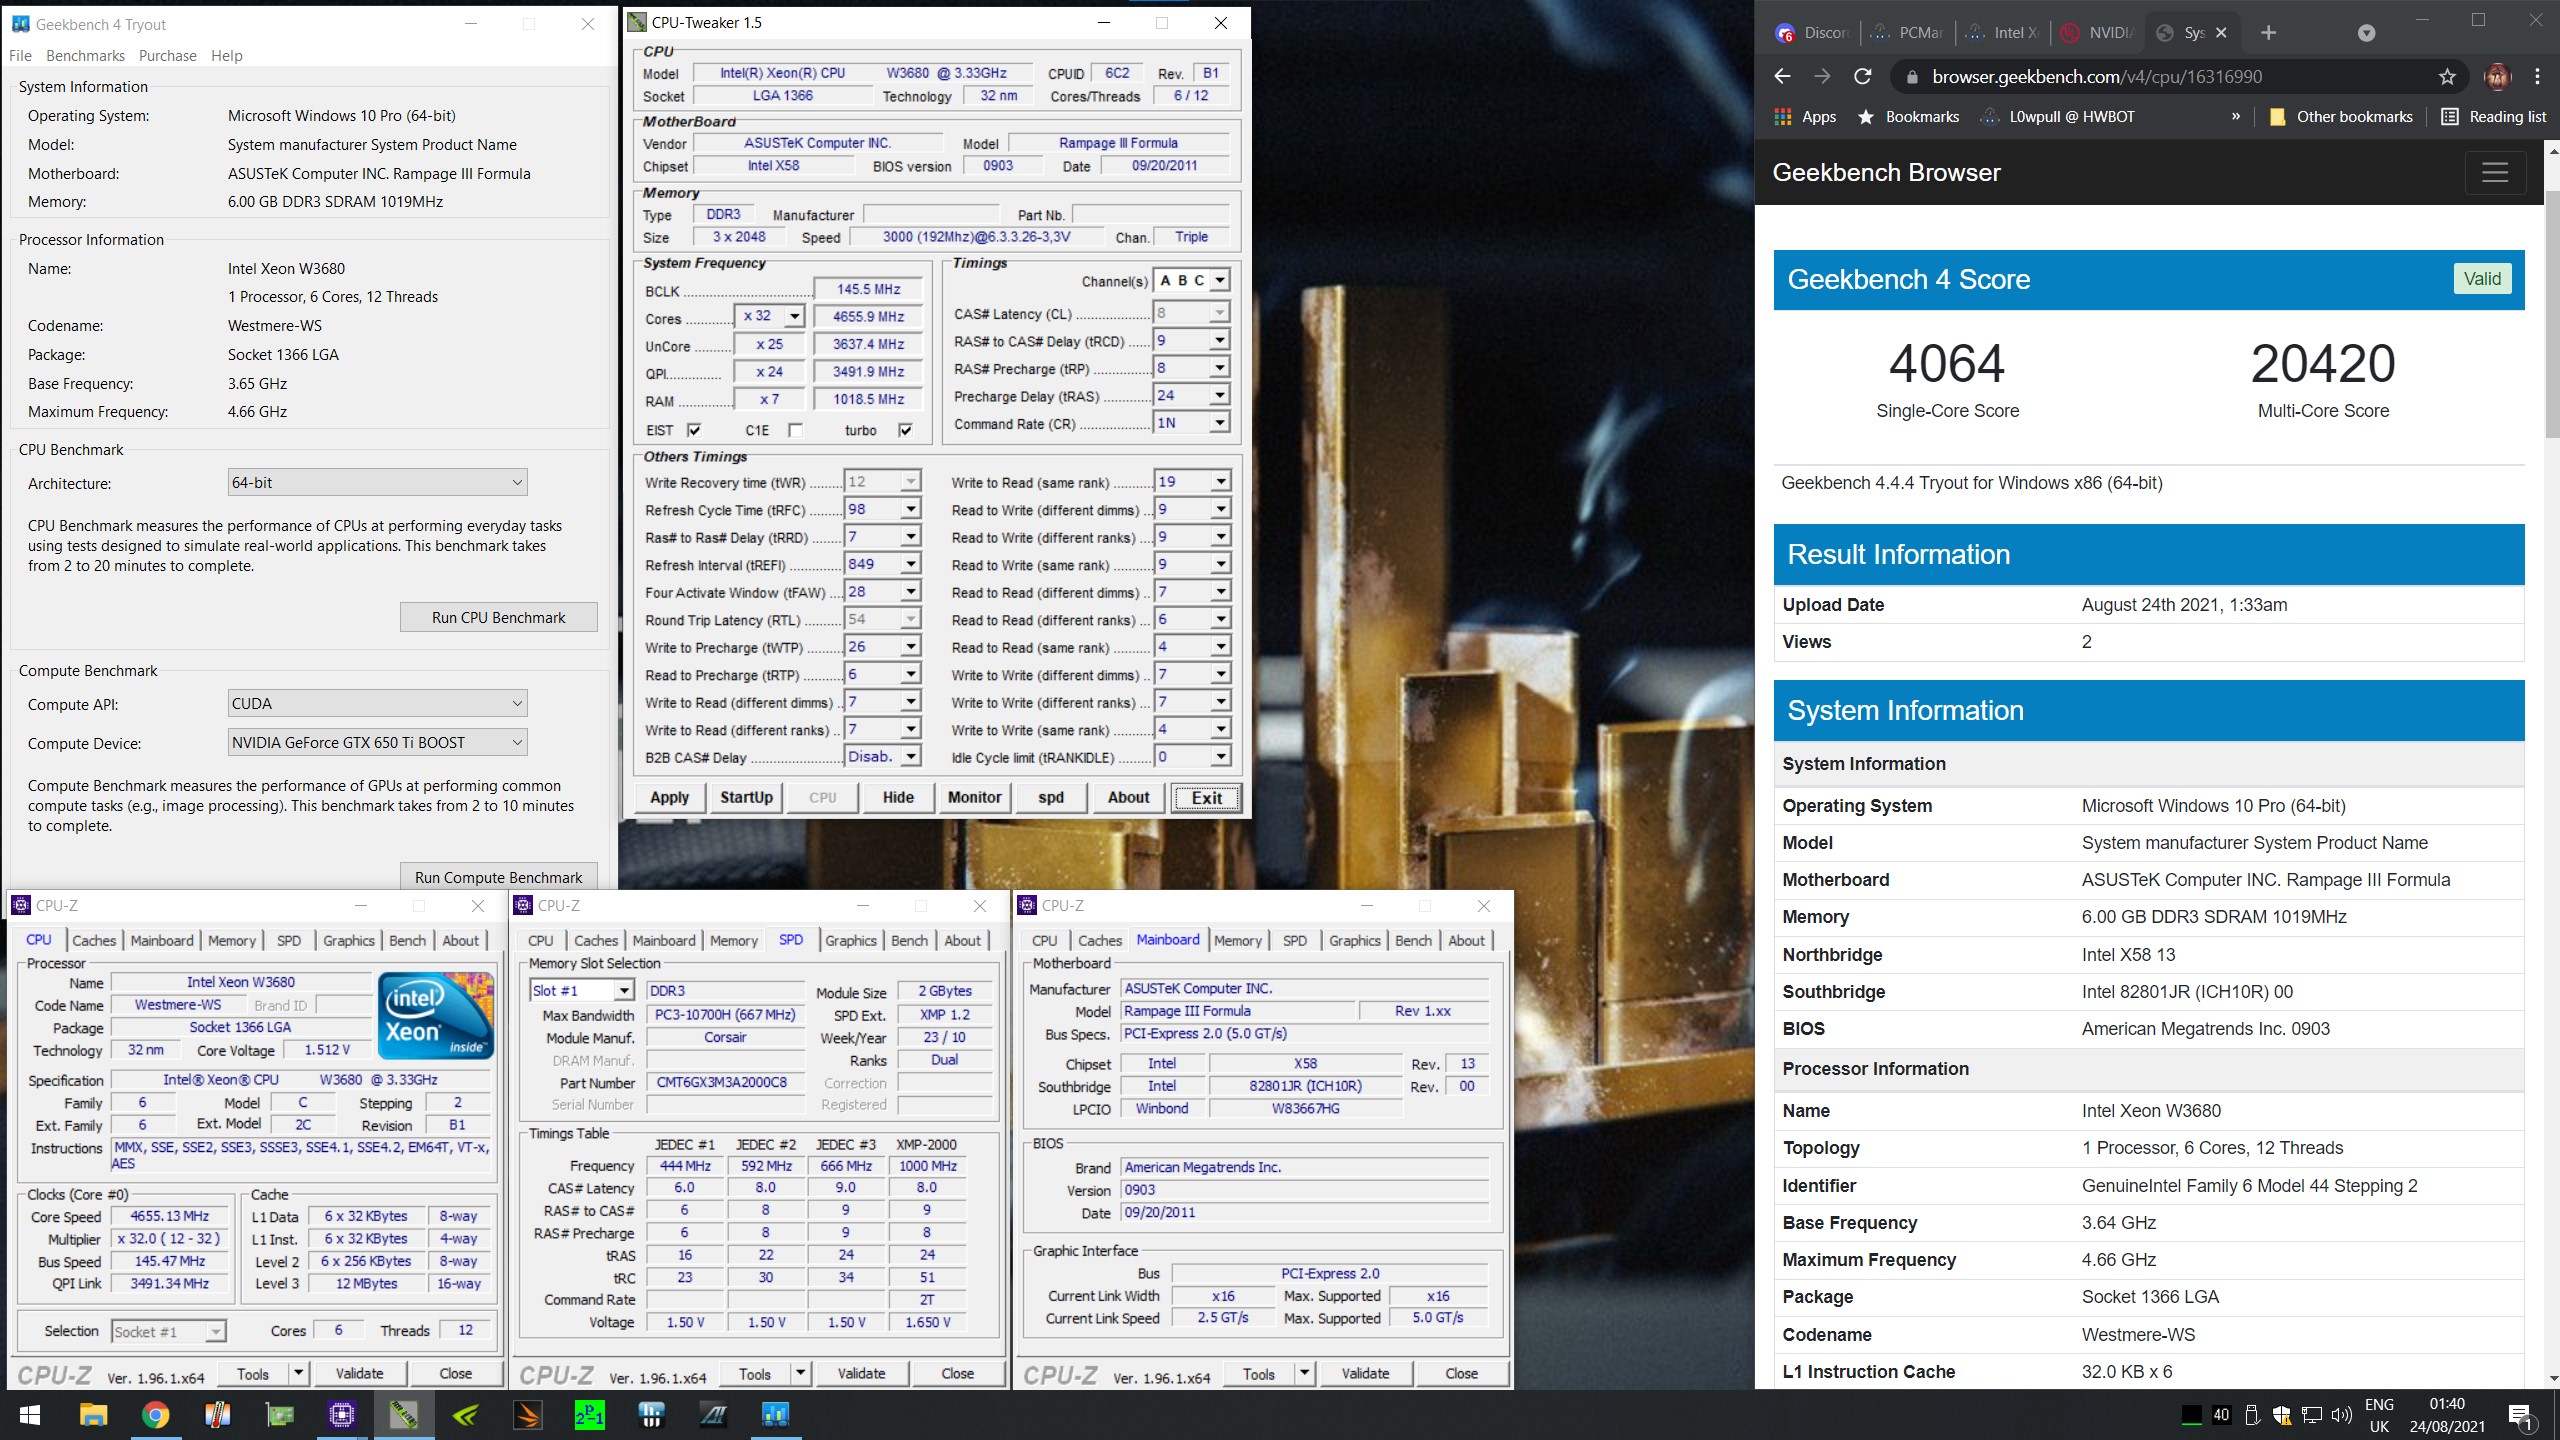
Task: Click Validate in the CPU-Z SPD tab window
Action: [x=861, y=1373]
